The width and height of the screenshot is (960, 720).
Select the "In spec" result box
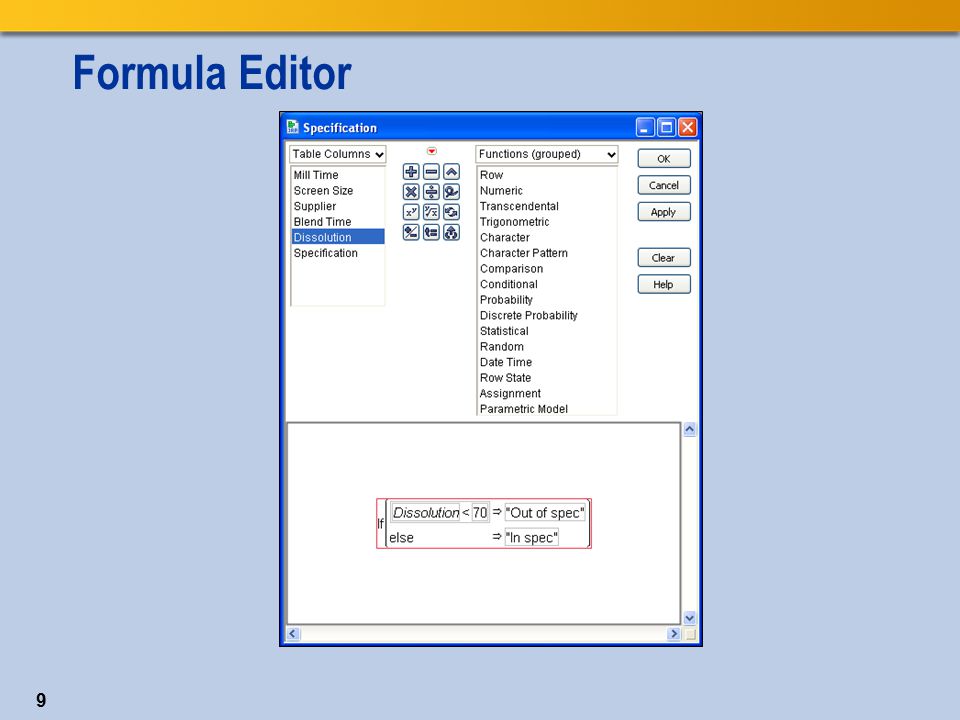[531, 538]
